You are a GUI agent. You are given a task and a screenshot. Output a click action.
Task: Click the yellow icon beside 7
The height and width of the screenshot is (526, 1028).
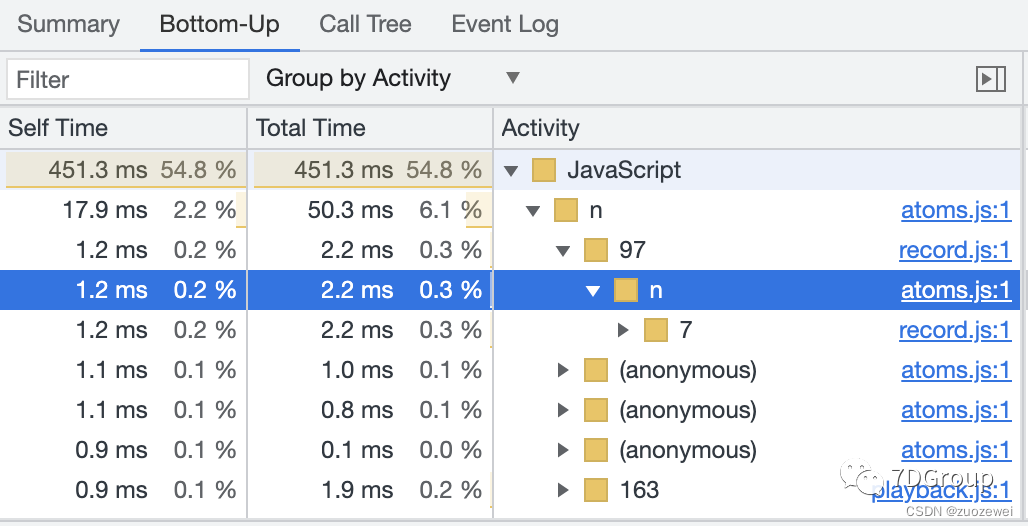(x=656, y=330)
